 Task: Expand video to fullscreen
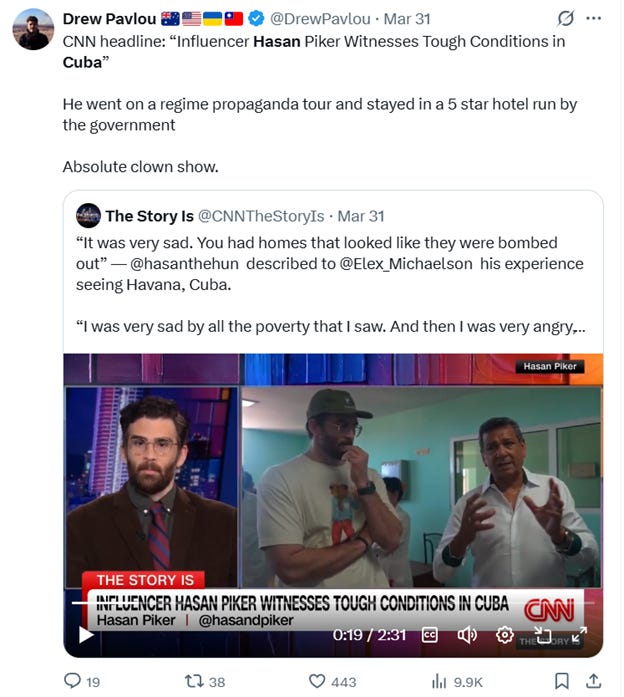(x=579, y=635)
